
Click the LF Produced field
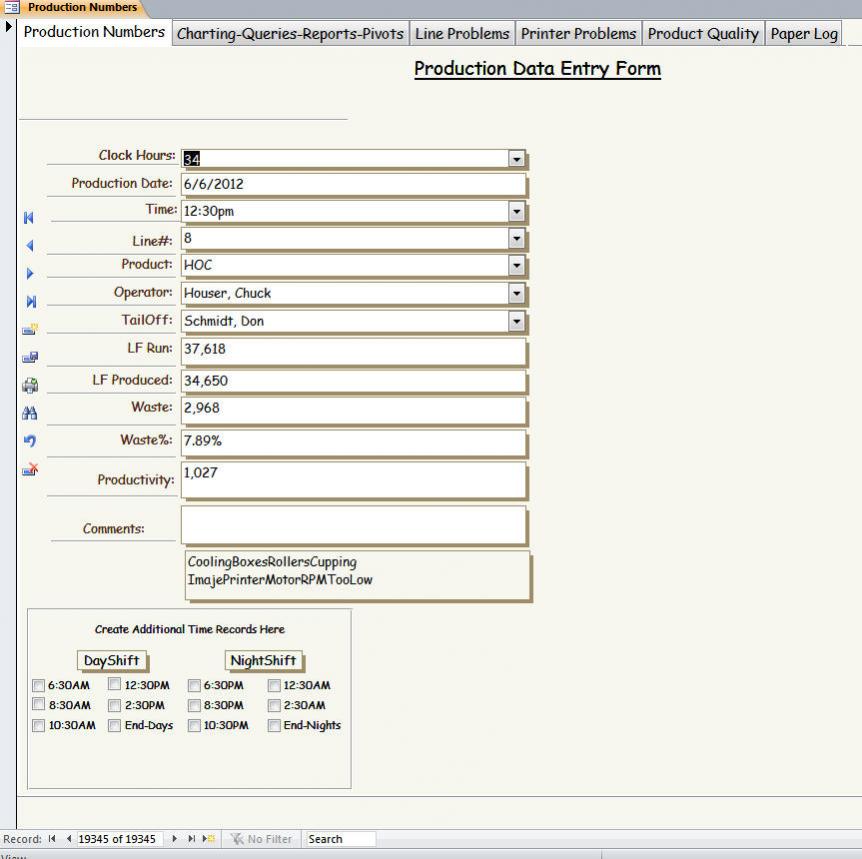pyautogui.click(x=353, y=381)
